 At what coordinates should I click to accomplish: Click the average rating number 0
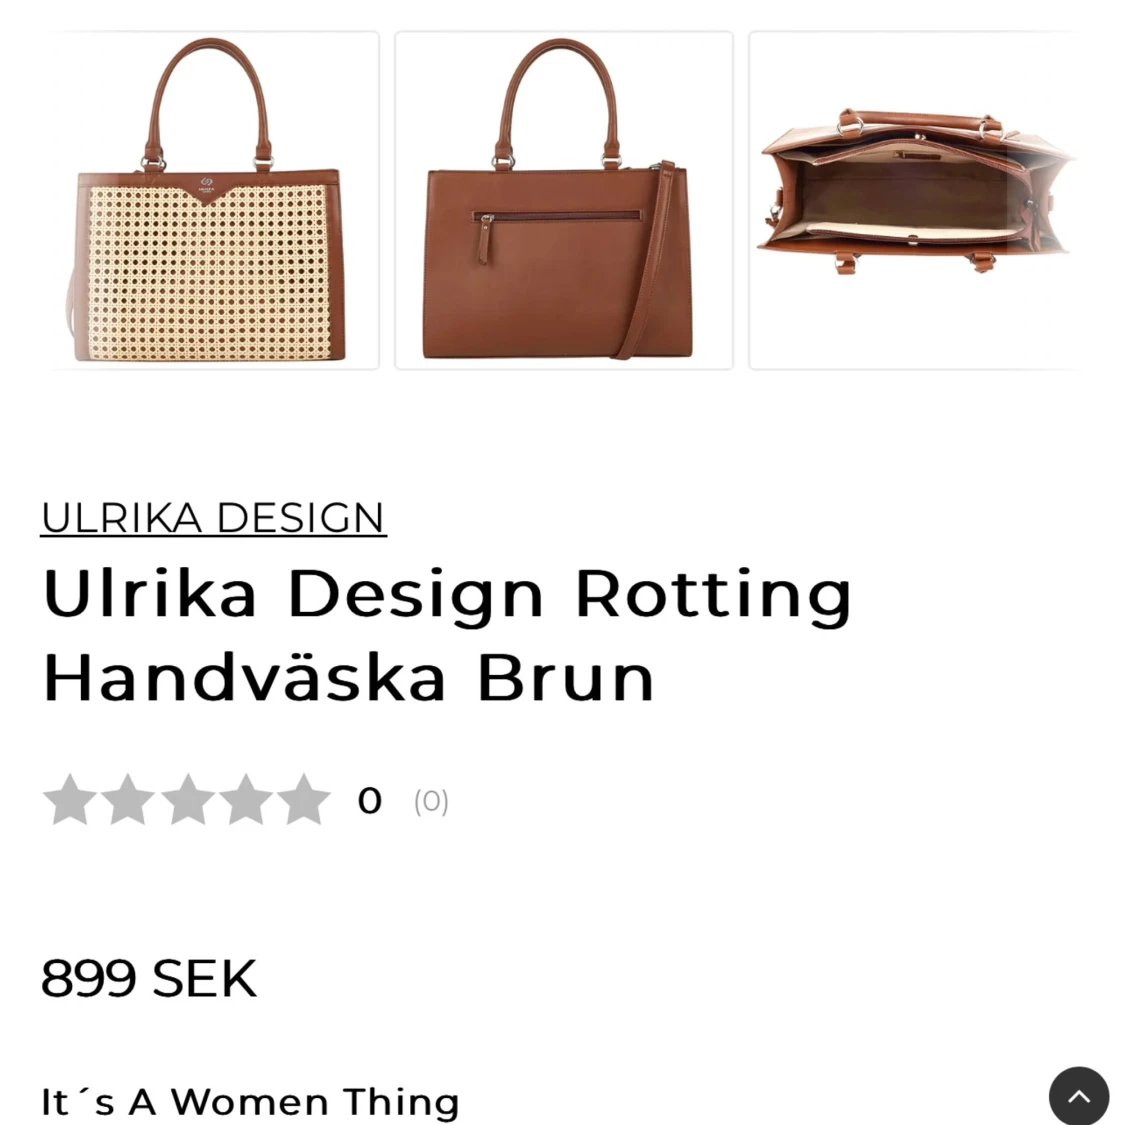(x=369, y=801)
